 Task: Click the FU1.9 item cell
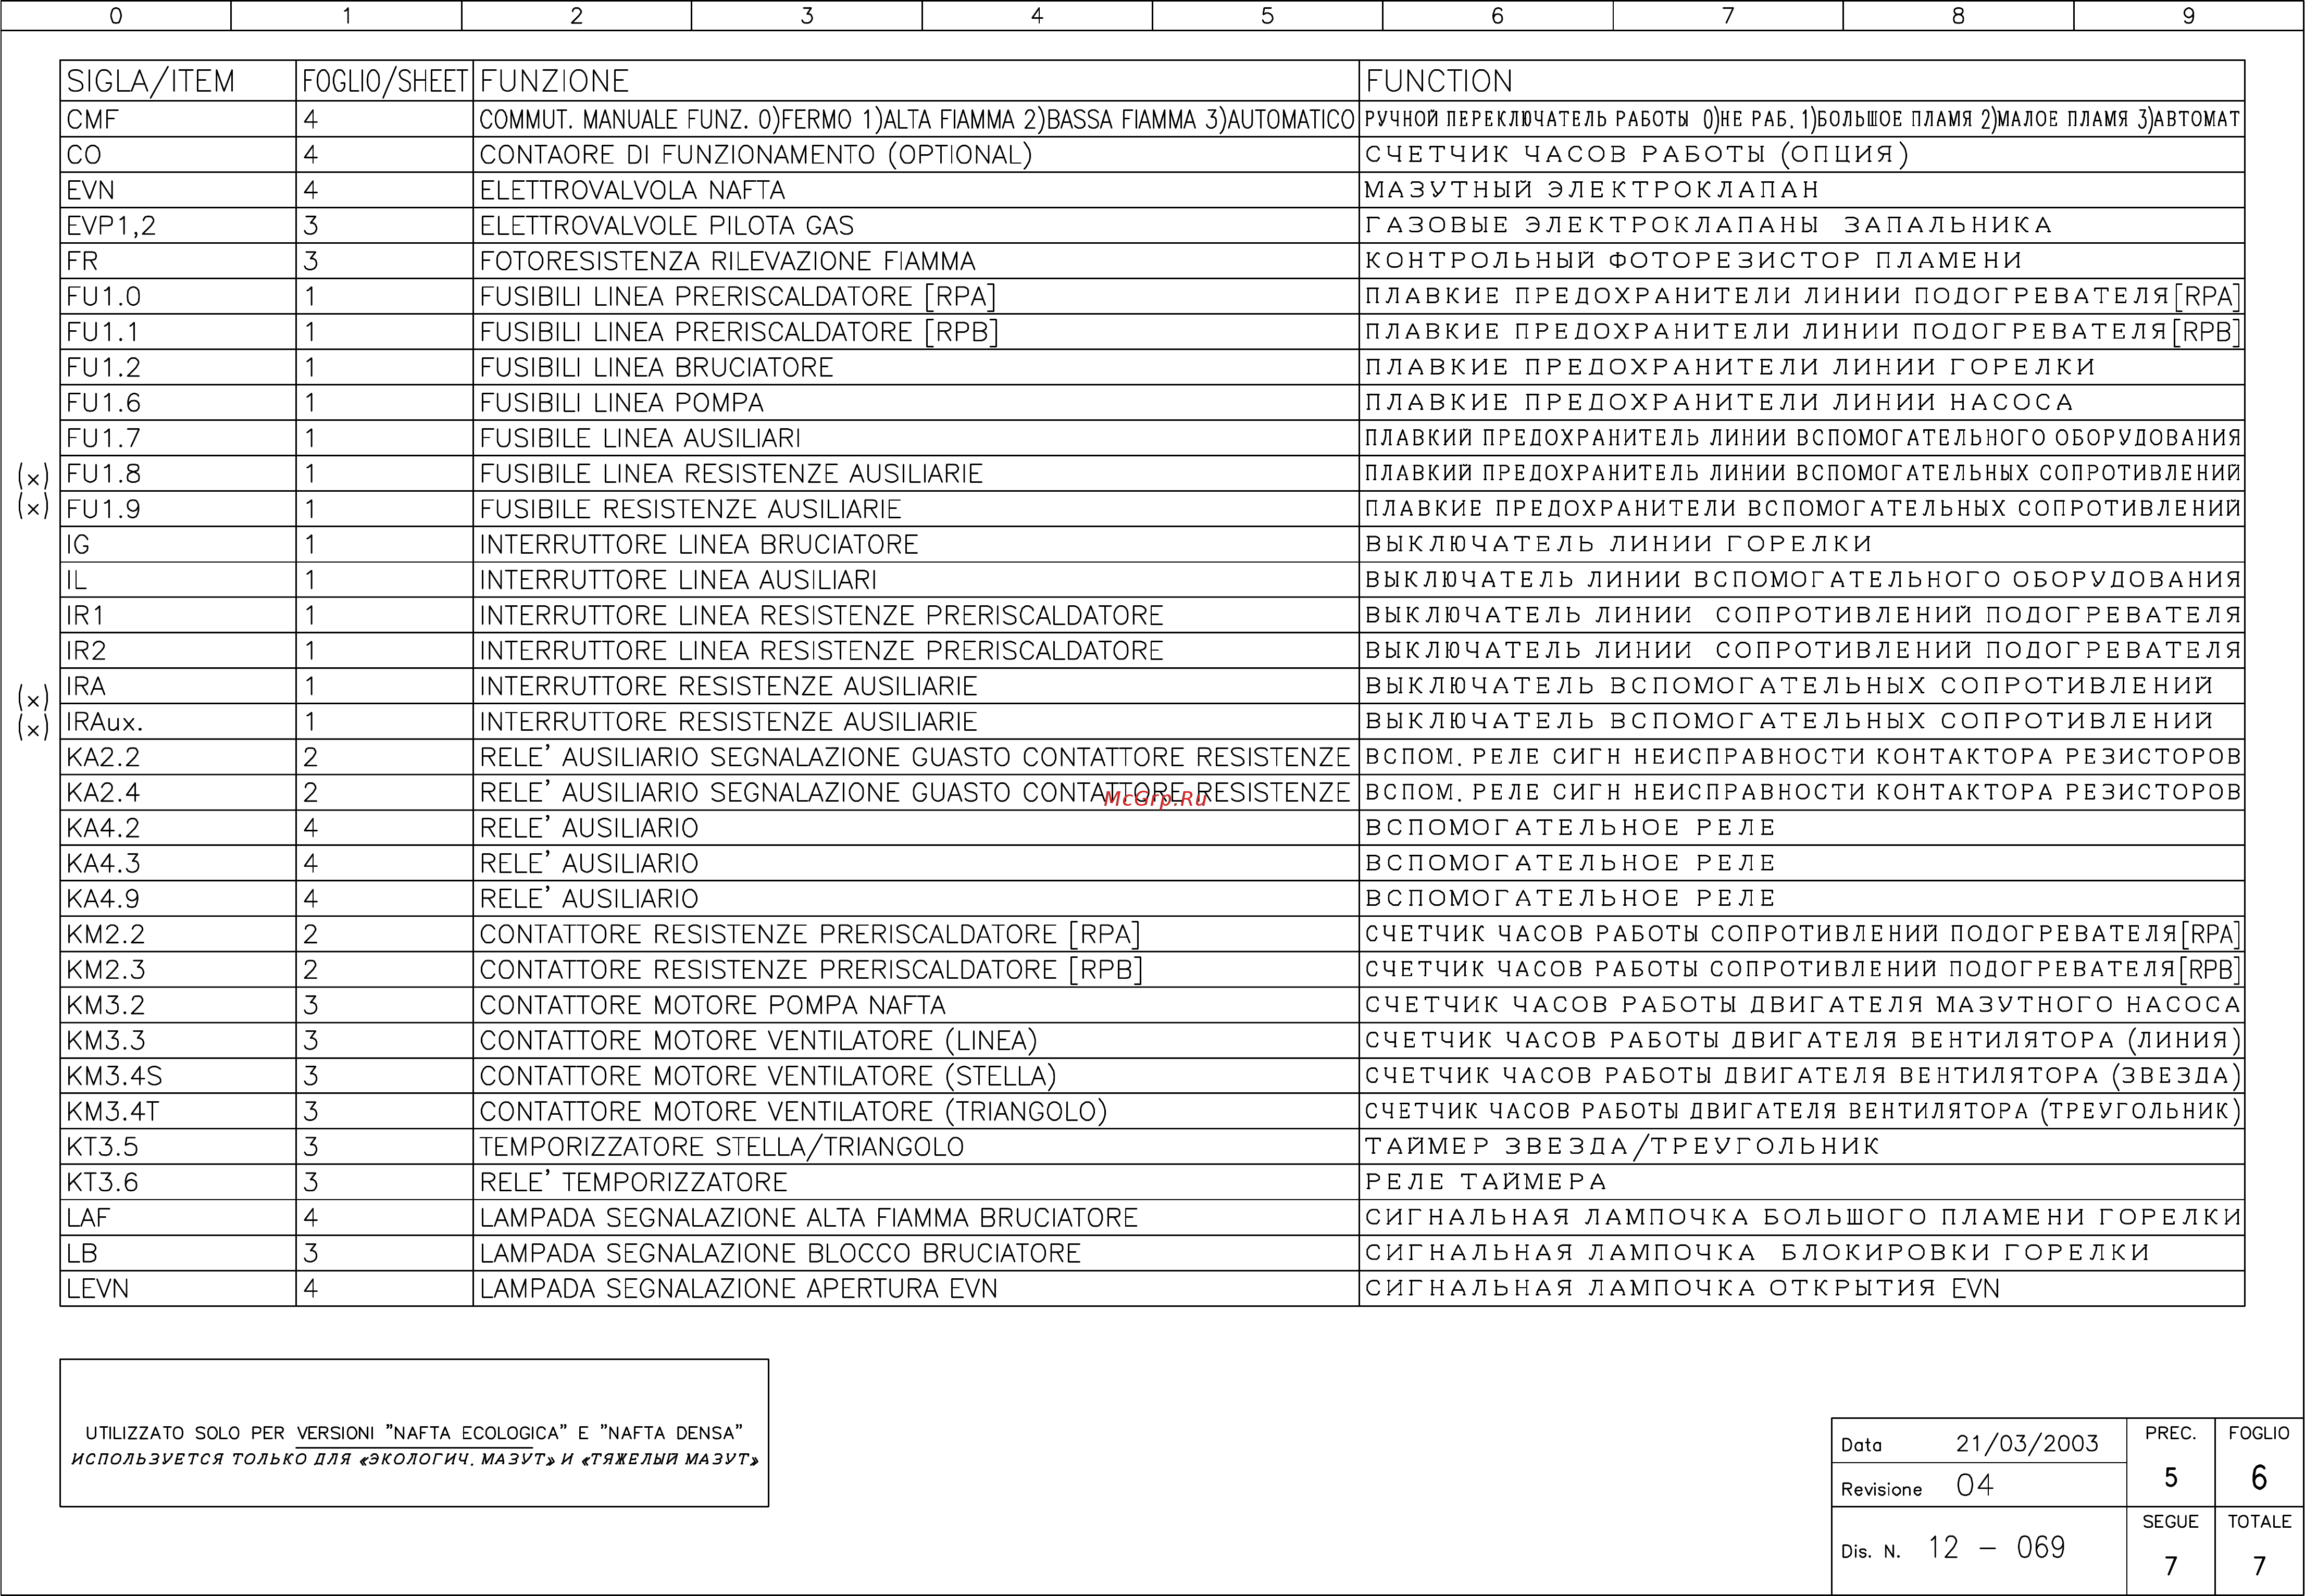(177, 509)
